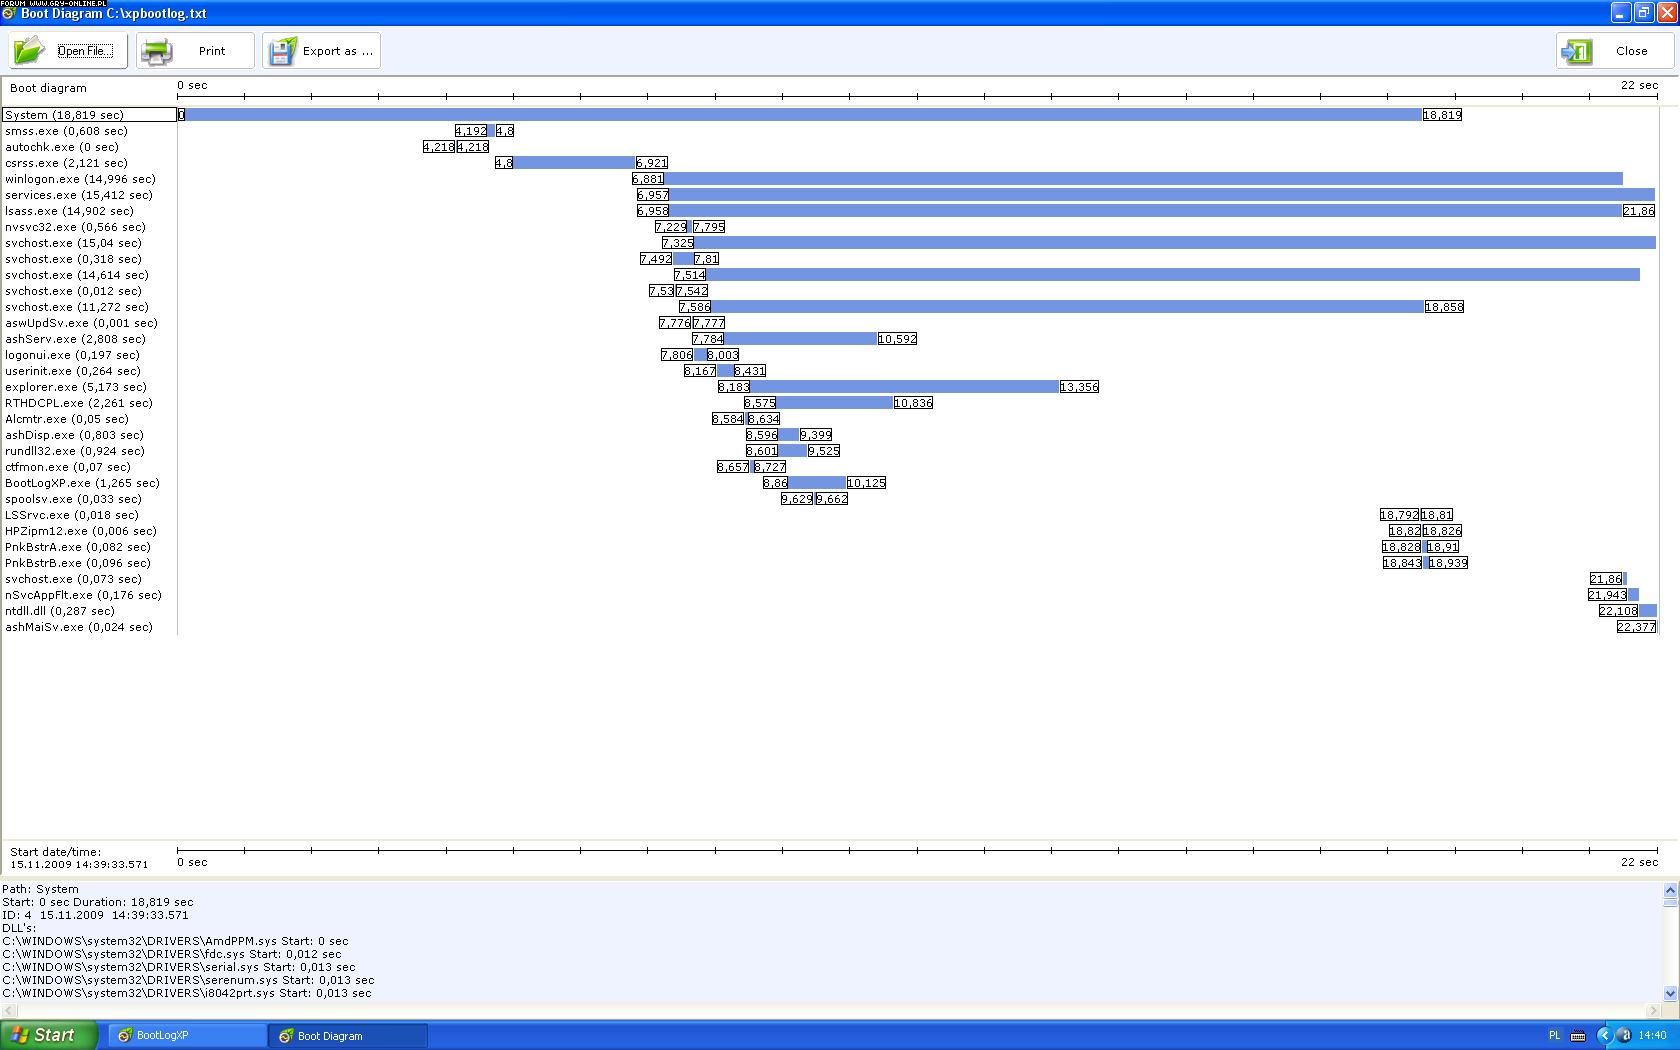Screen dimensions: 1680x1050
Task: Click the scroll down arrow of the details panel
Action: tap(1670, 993)
